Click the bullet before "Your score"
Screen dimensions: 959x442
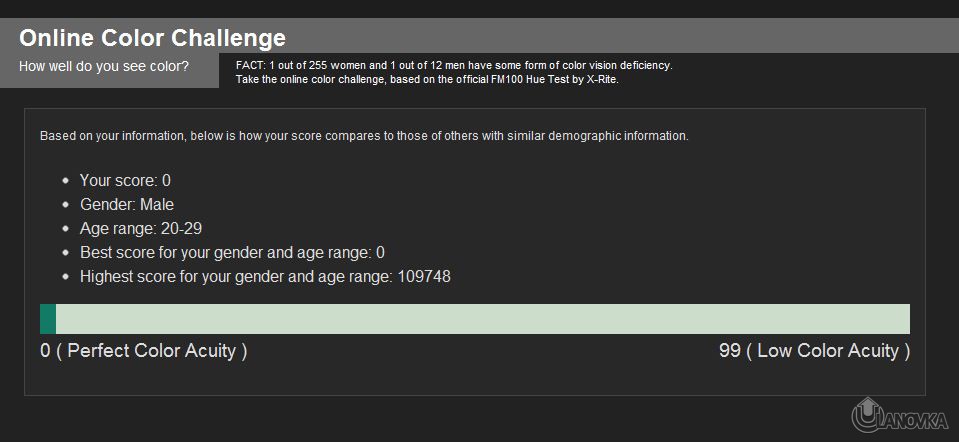66,181
